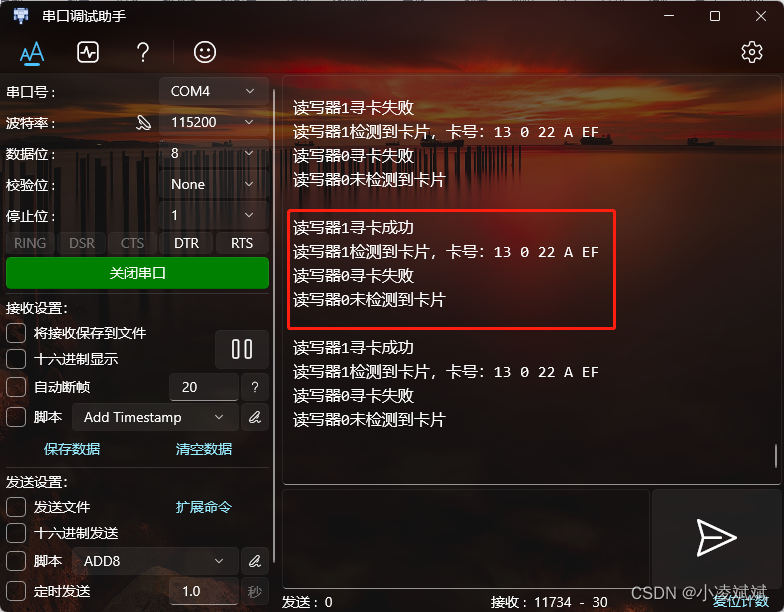Open the 115200 baud rate dropdown
The image size is (784, 612).
[x=214, y=122]
